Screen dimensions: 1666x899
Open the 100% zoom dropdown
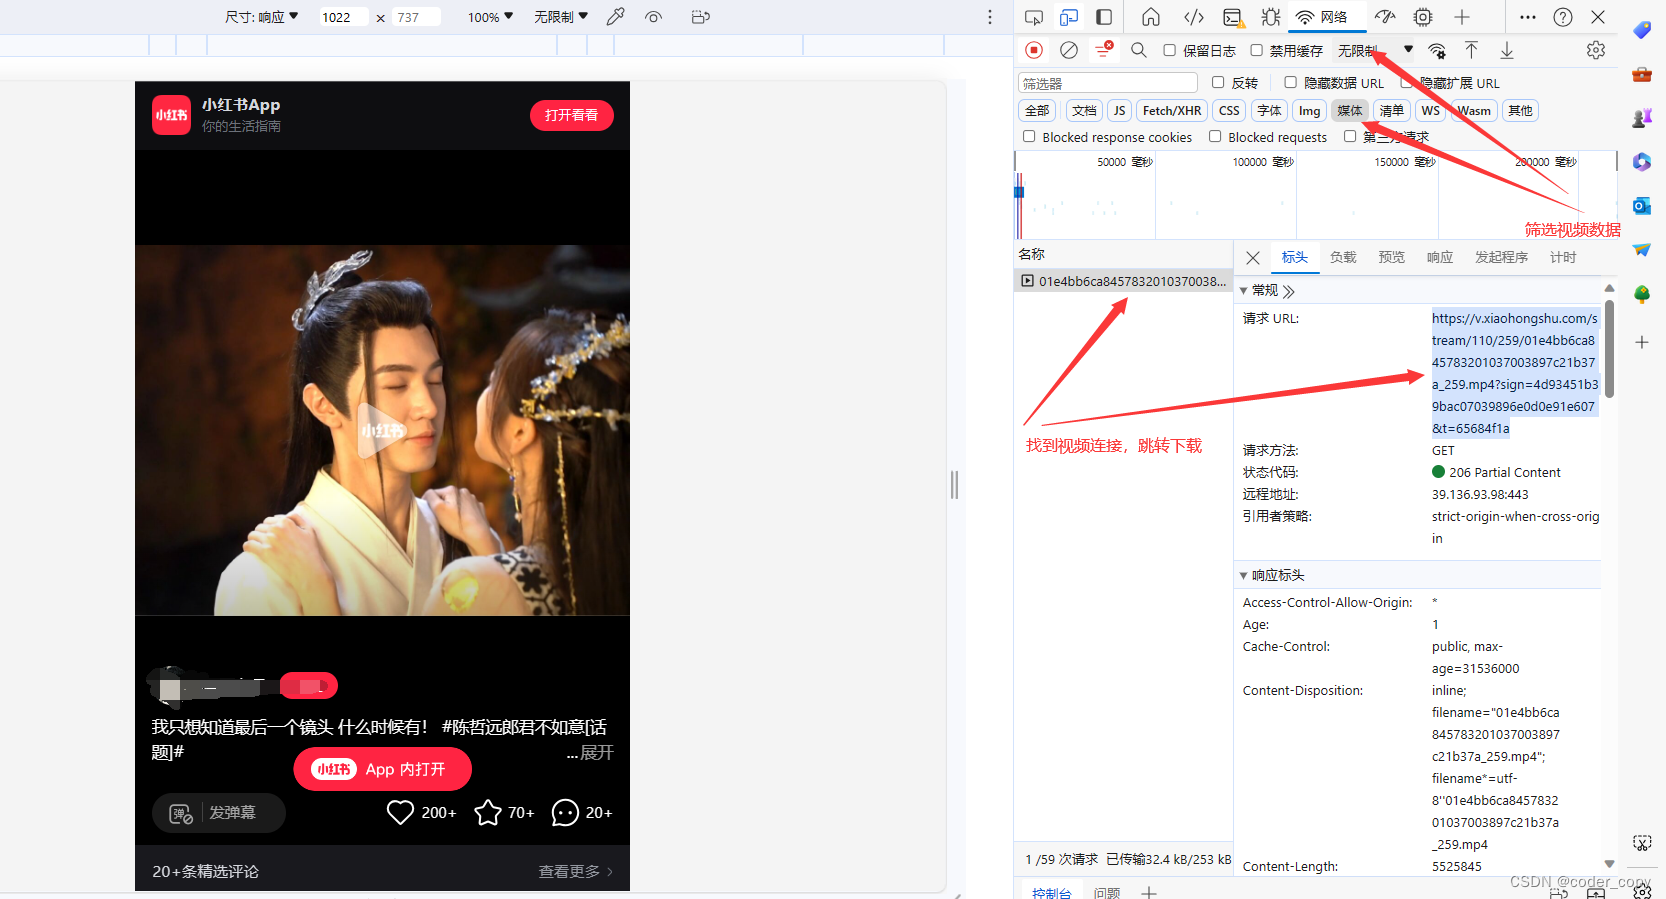point(490,17)
